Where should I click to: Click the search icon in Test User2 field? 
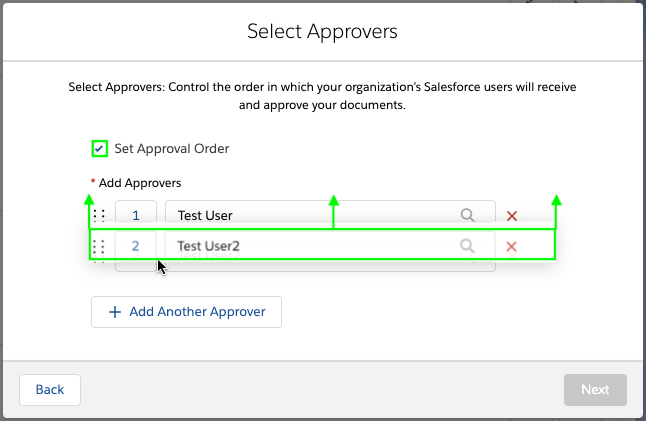[x=467, y=246]
